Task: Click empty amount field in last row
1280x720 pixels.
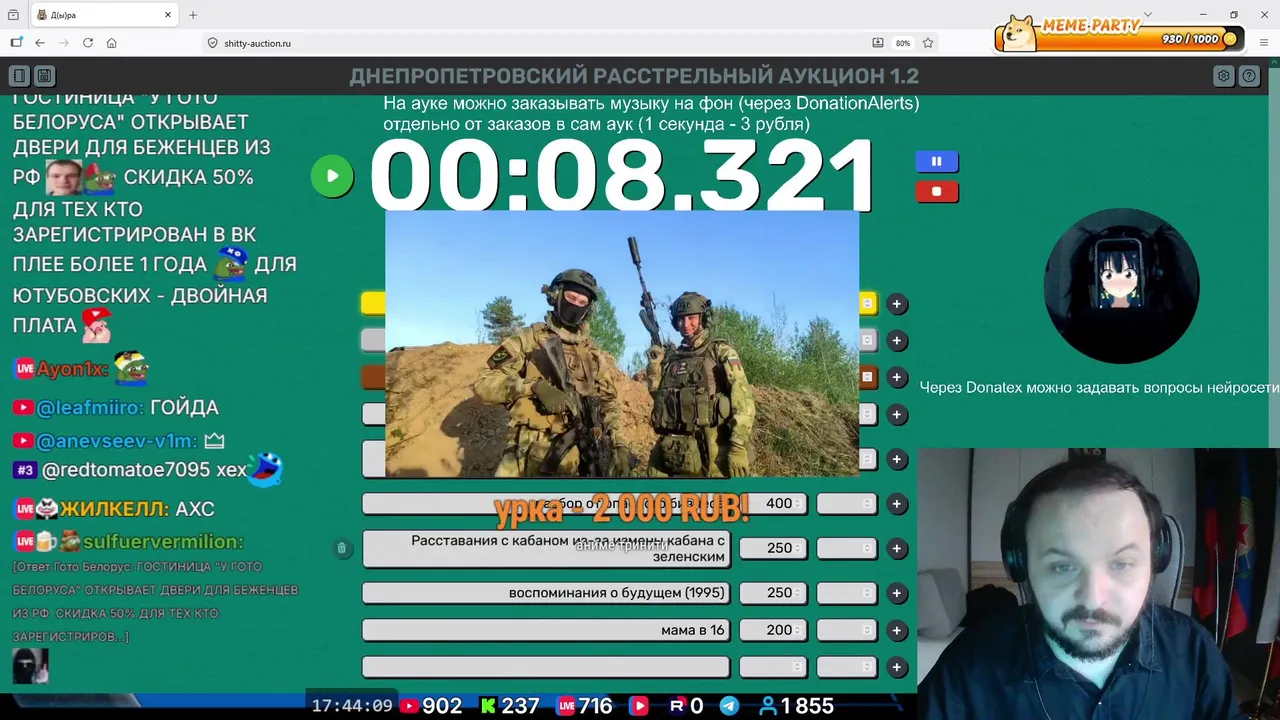Action: 773,667
